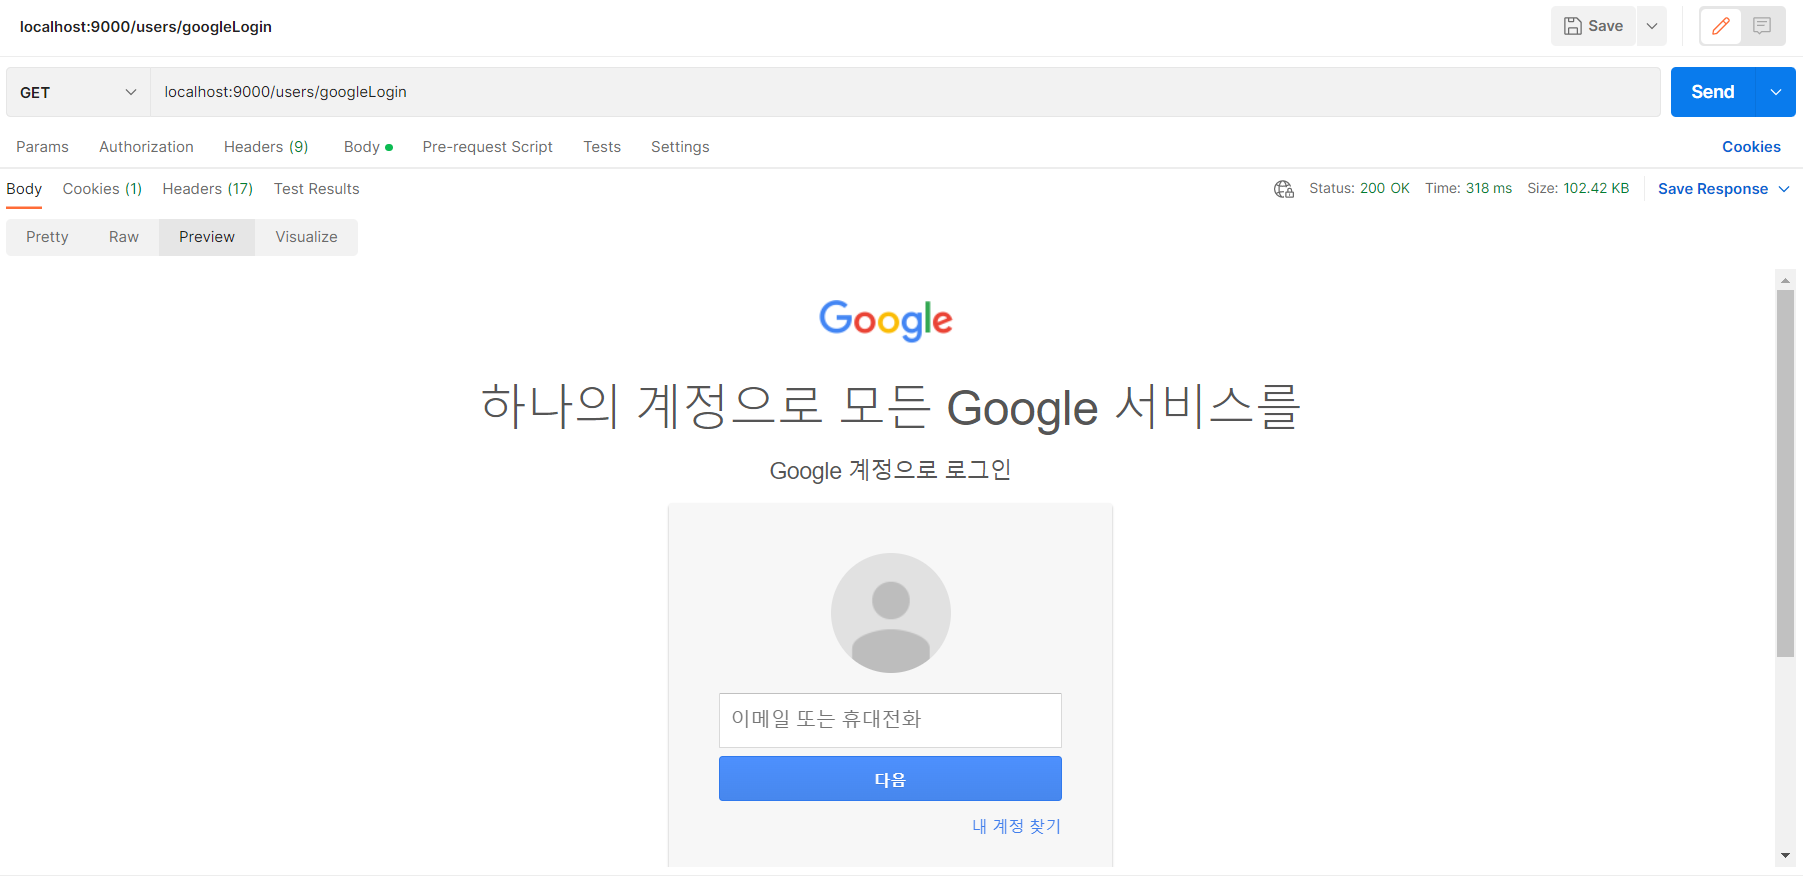Select the response Cookies (1) tab
Viewport: 1803px width, 883px height.
[x=102, y=189]
